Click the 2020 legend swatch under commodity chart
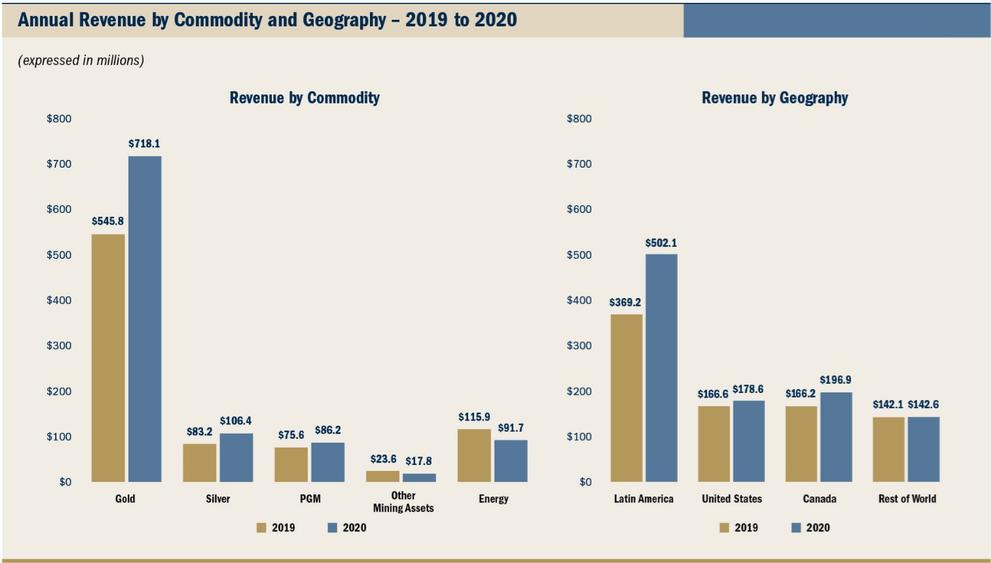The width and height of the screenshot is (991, 563). [x=332, y=527]
